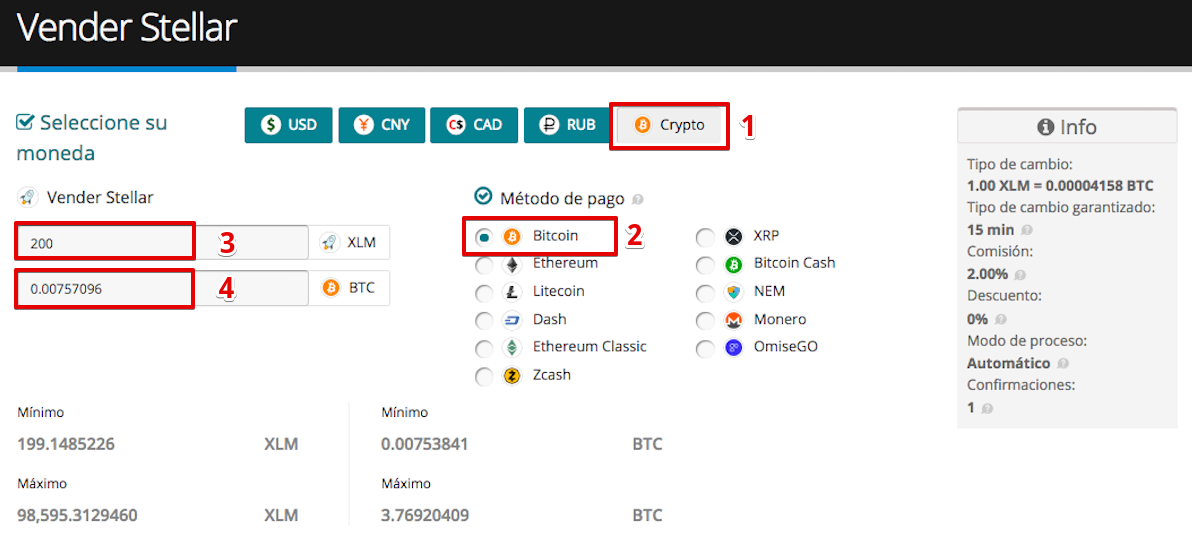
Task: Click the yen icon on CNY button
Action: [363, 125]
